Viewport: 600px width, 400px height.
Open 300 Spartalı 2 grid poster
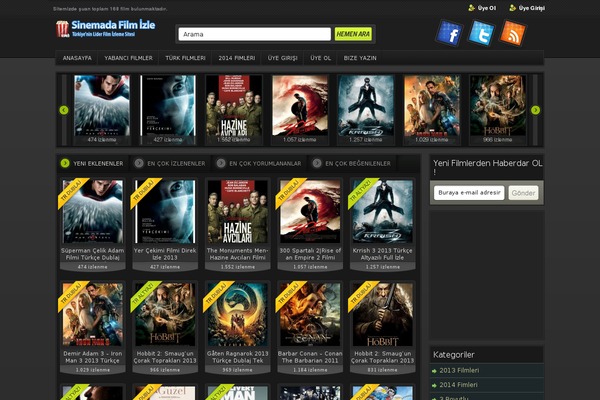pos(310,211)
